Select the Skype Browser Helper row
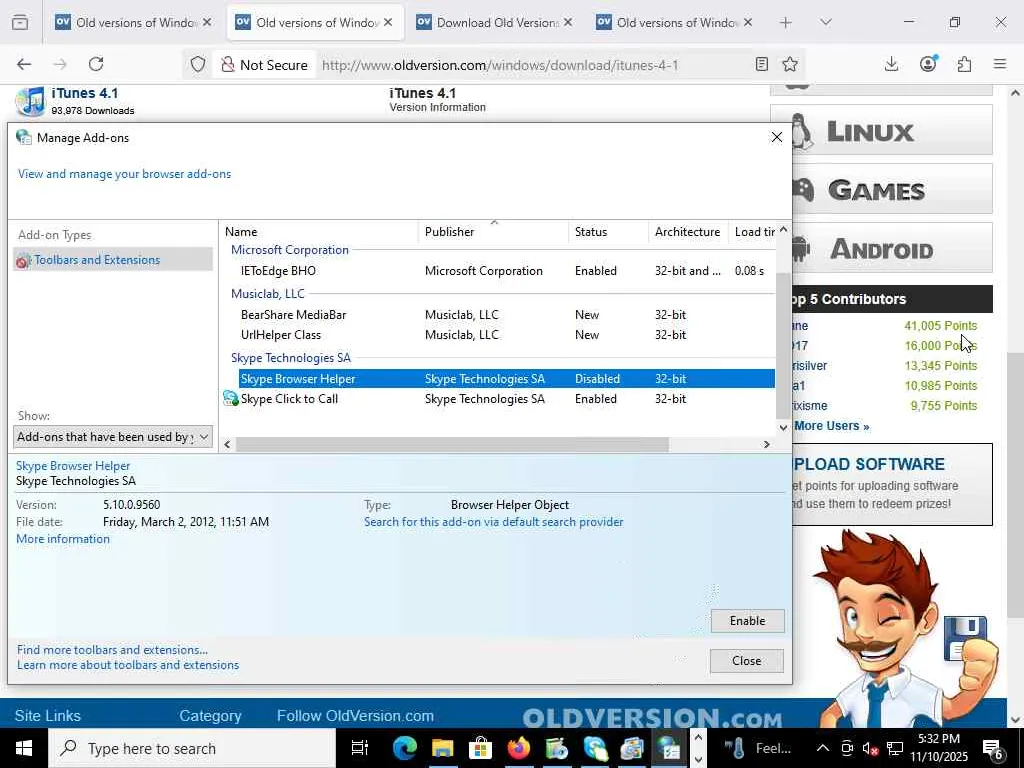1024x768 pixels. [x=507, y=379]
